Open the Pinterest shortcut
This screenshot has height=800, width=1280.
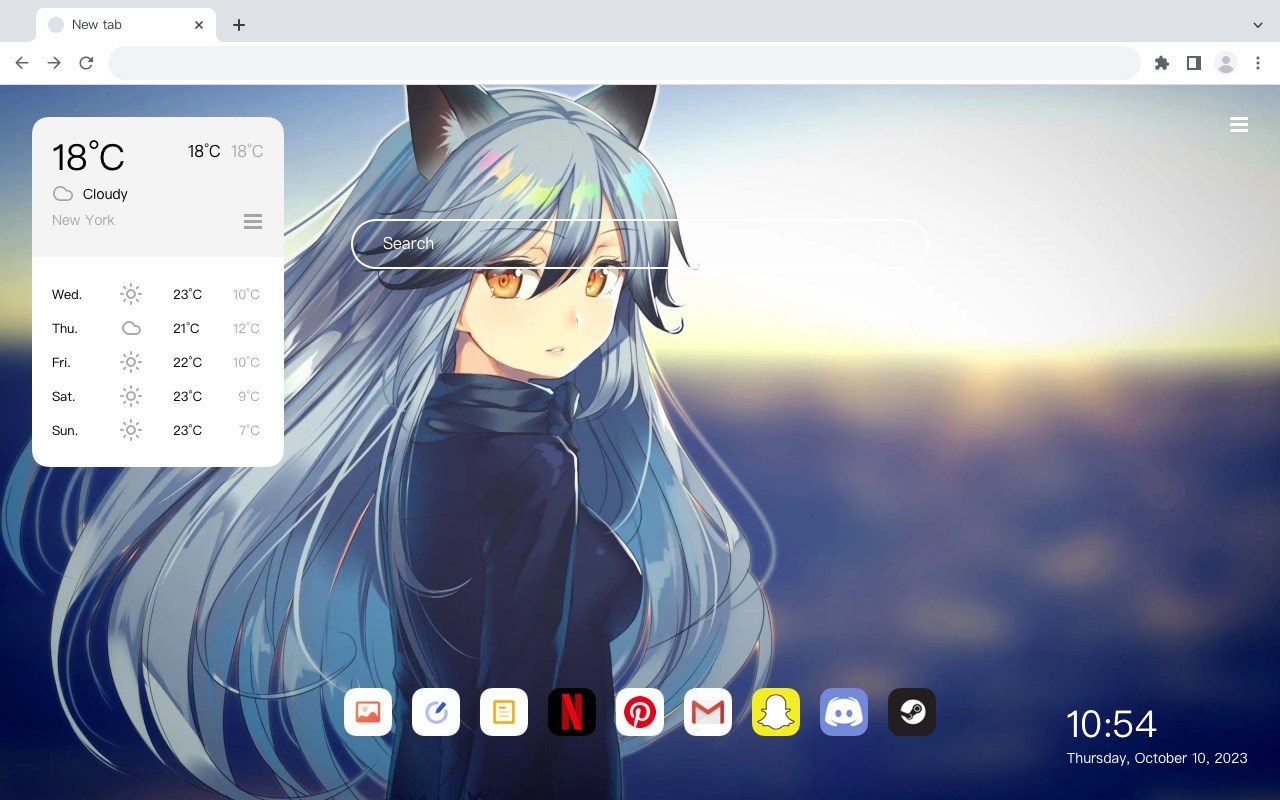coord(640,712)
